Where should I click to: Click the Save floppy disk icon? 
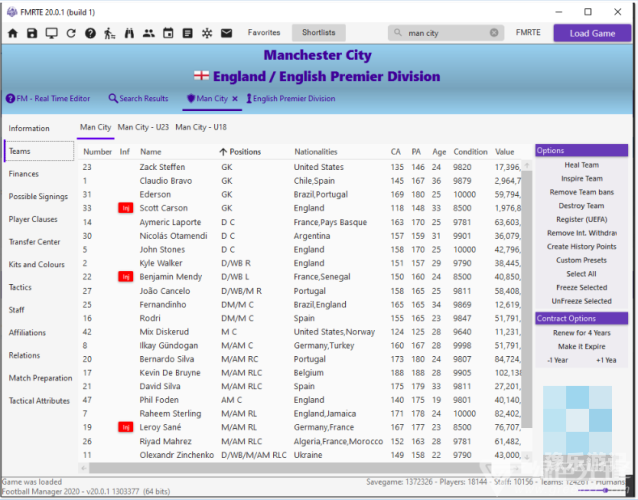point(32,33)
